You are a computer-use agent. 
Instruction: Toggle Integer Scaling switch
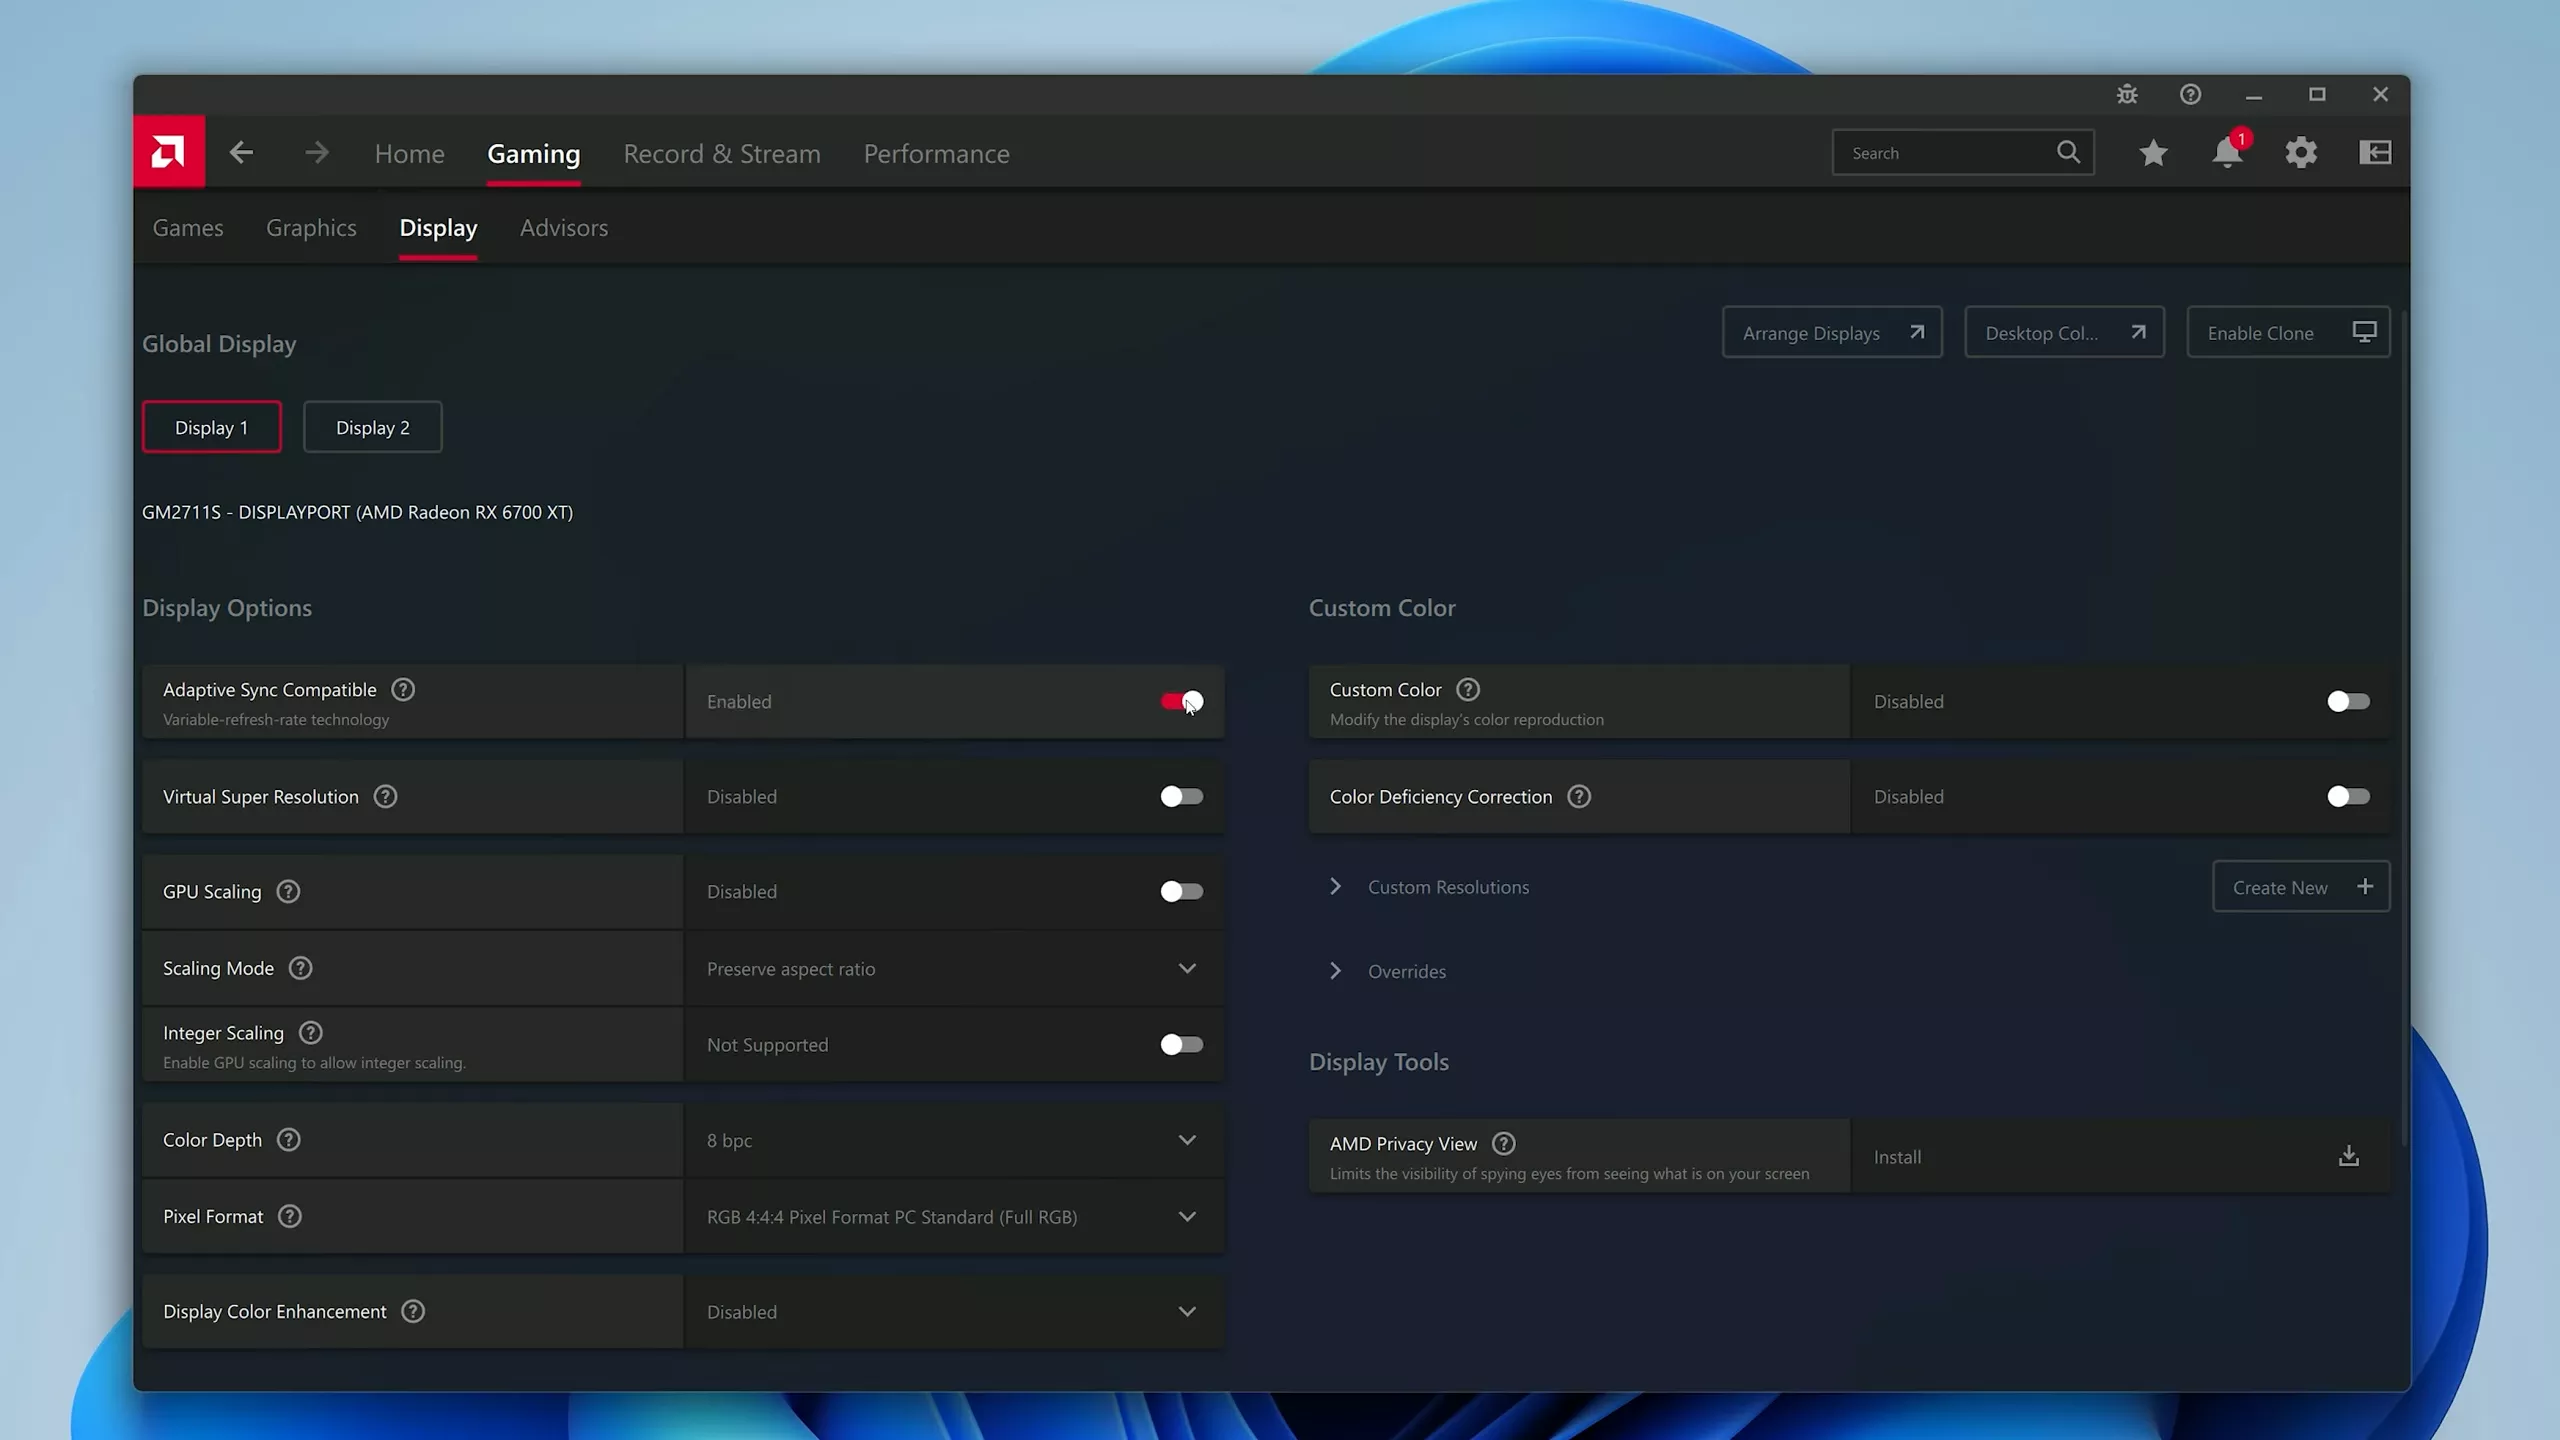[x=1182, y=1044]
